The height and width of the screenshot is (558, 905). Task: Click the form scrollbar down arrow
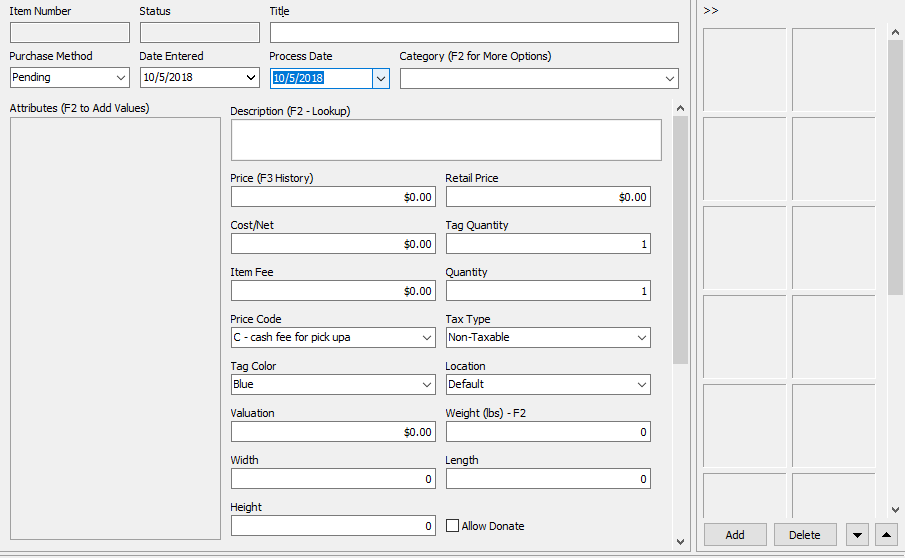[x=680, y=541]
